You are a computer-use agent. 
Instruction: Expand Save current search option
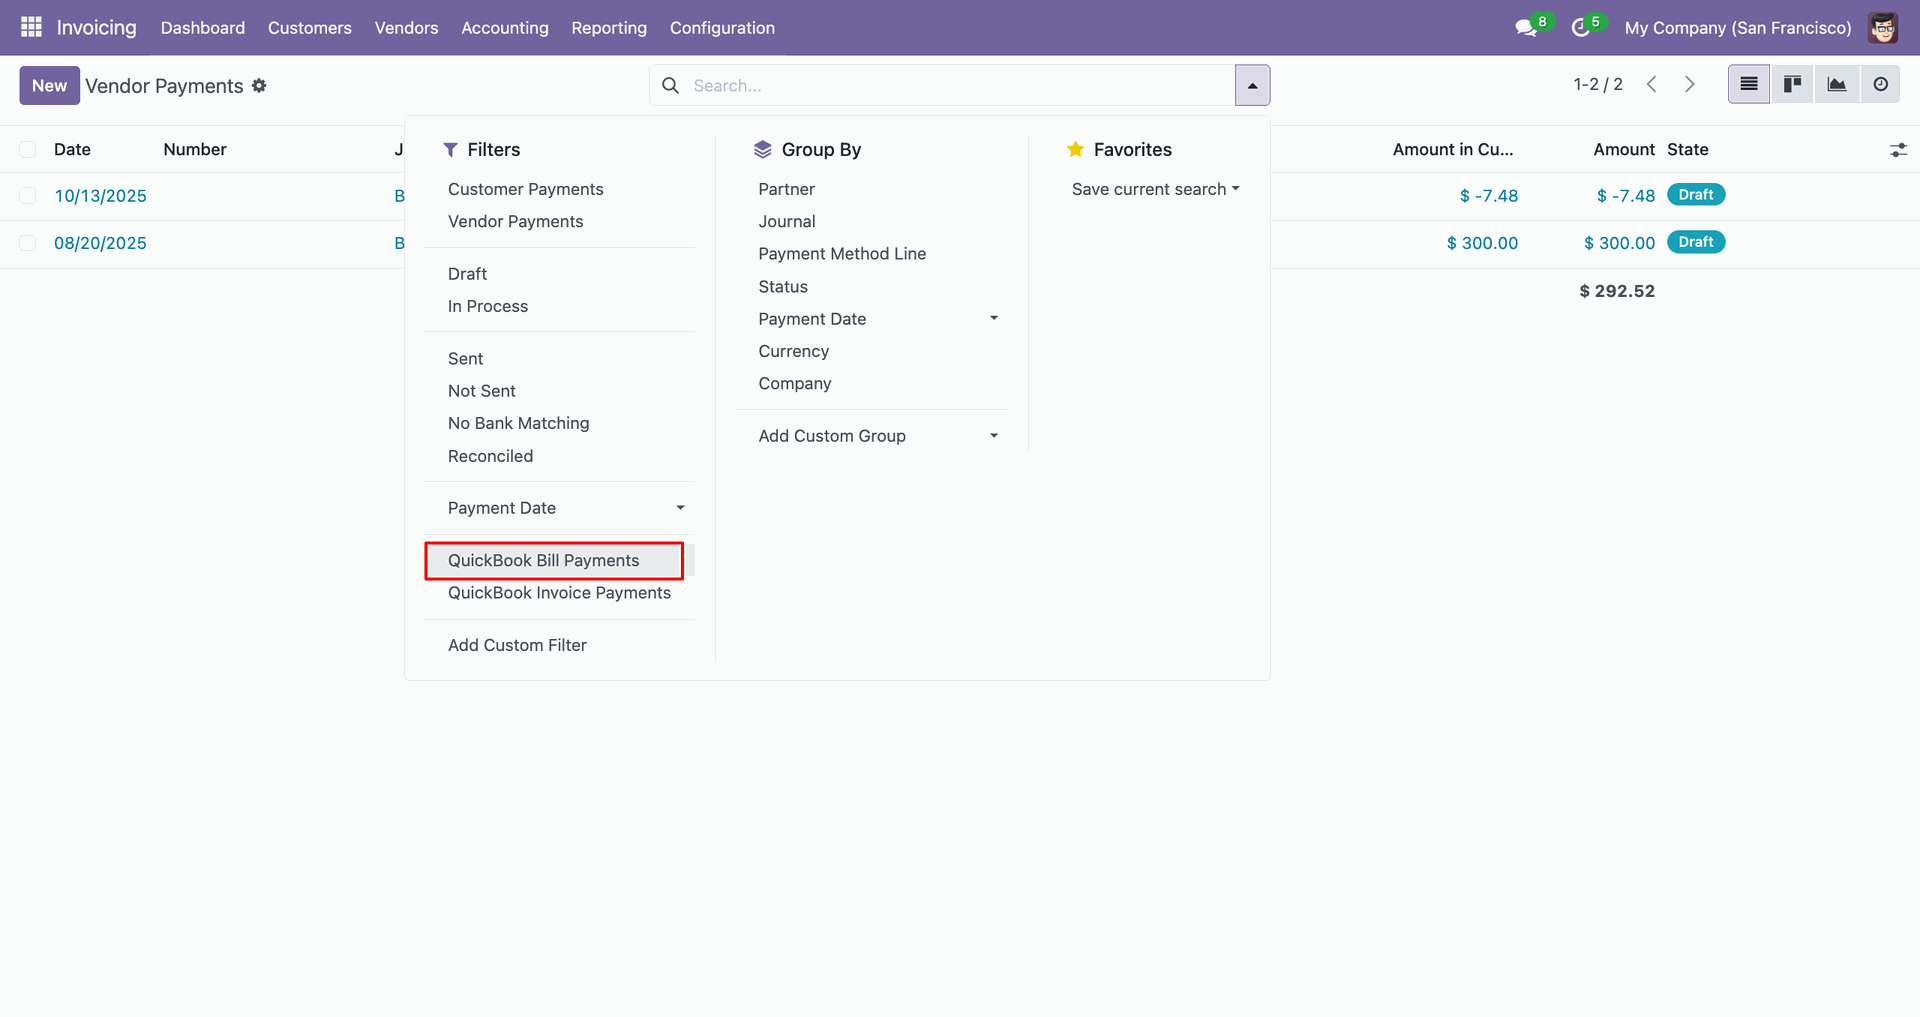[x=1155, y=189]
